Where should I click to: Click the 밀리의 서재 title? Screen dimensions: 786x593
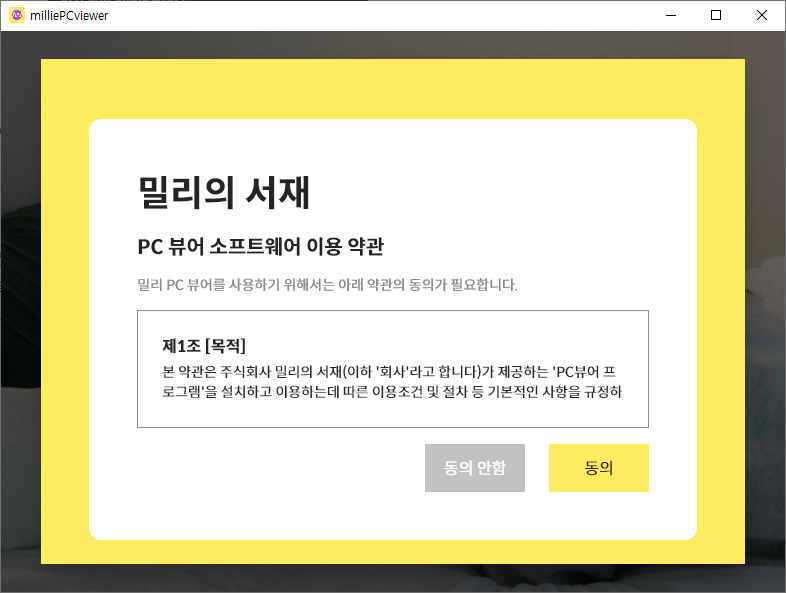224,192
